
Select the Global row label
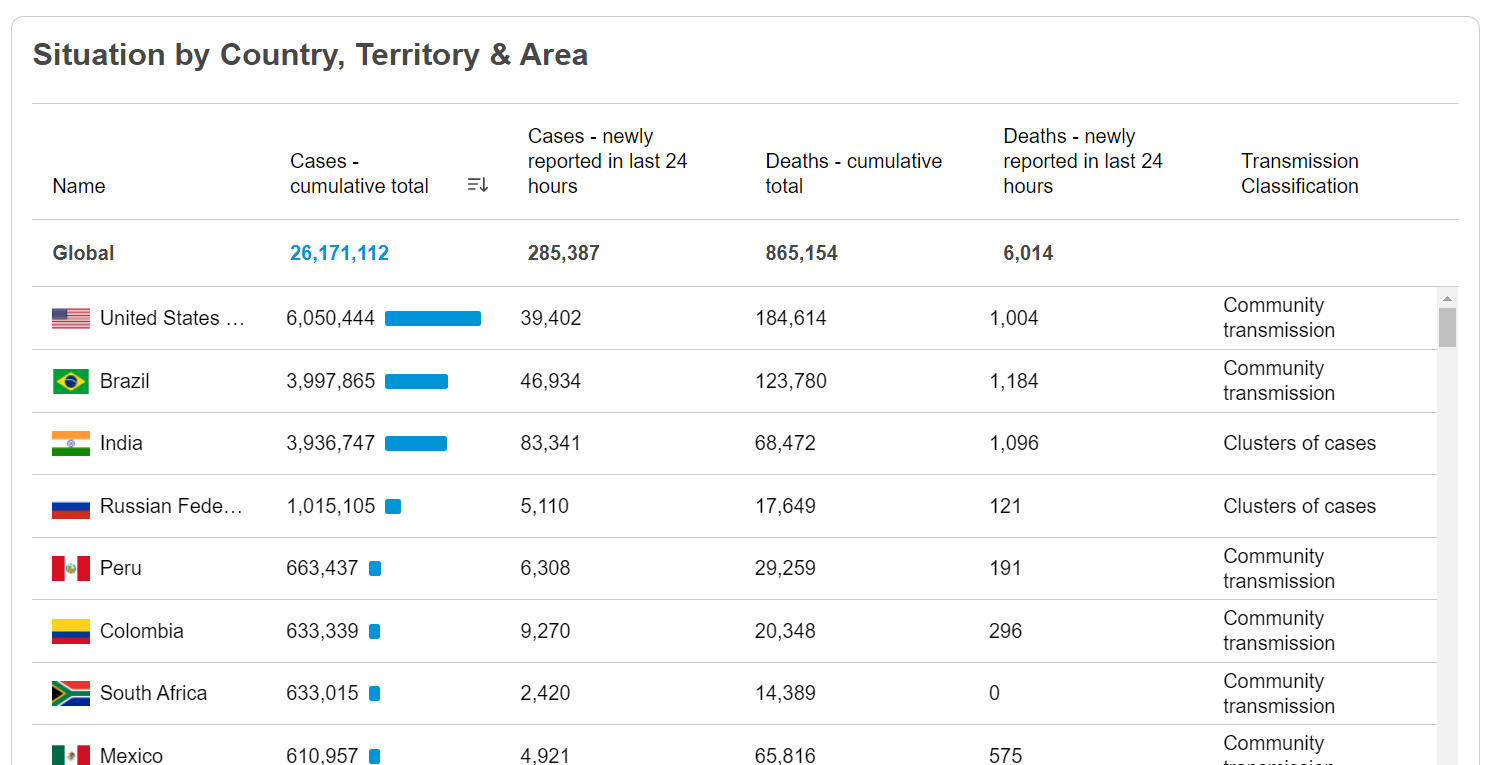pos(83,253)
